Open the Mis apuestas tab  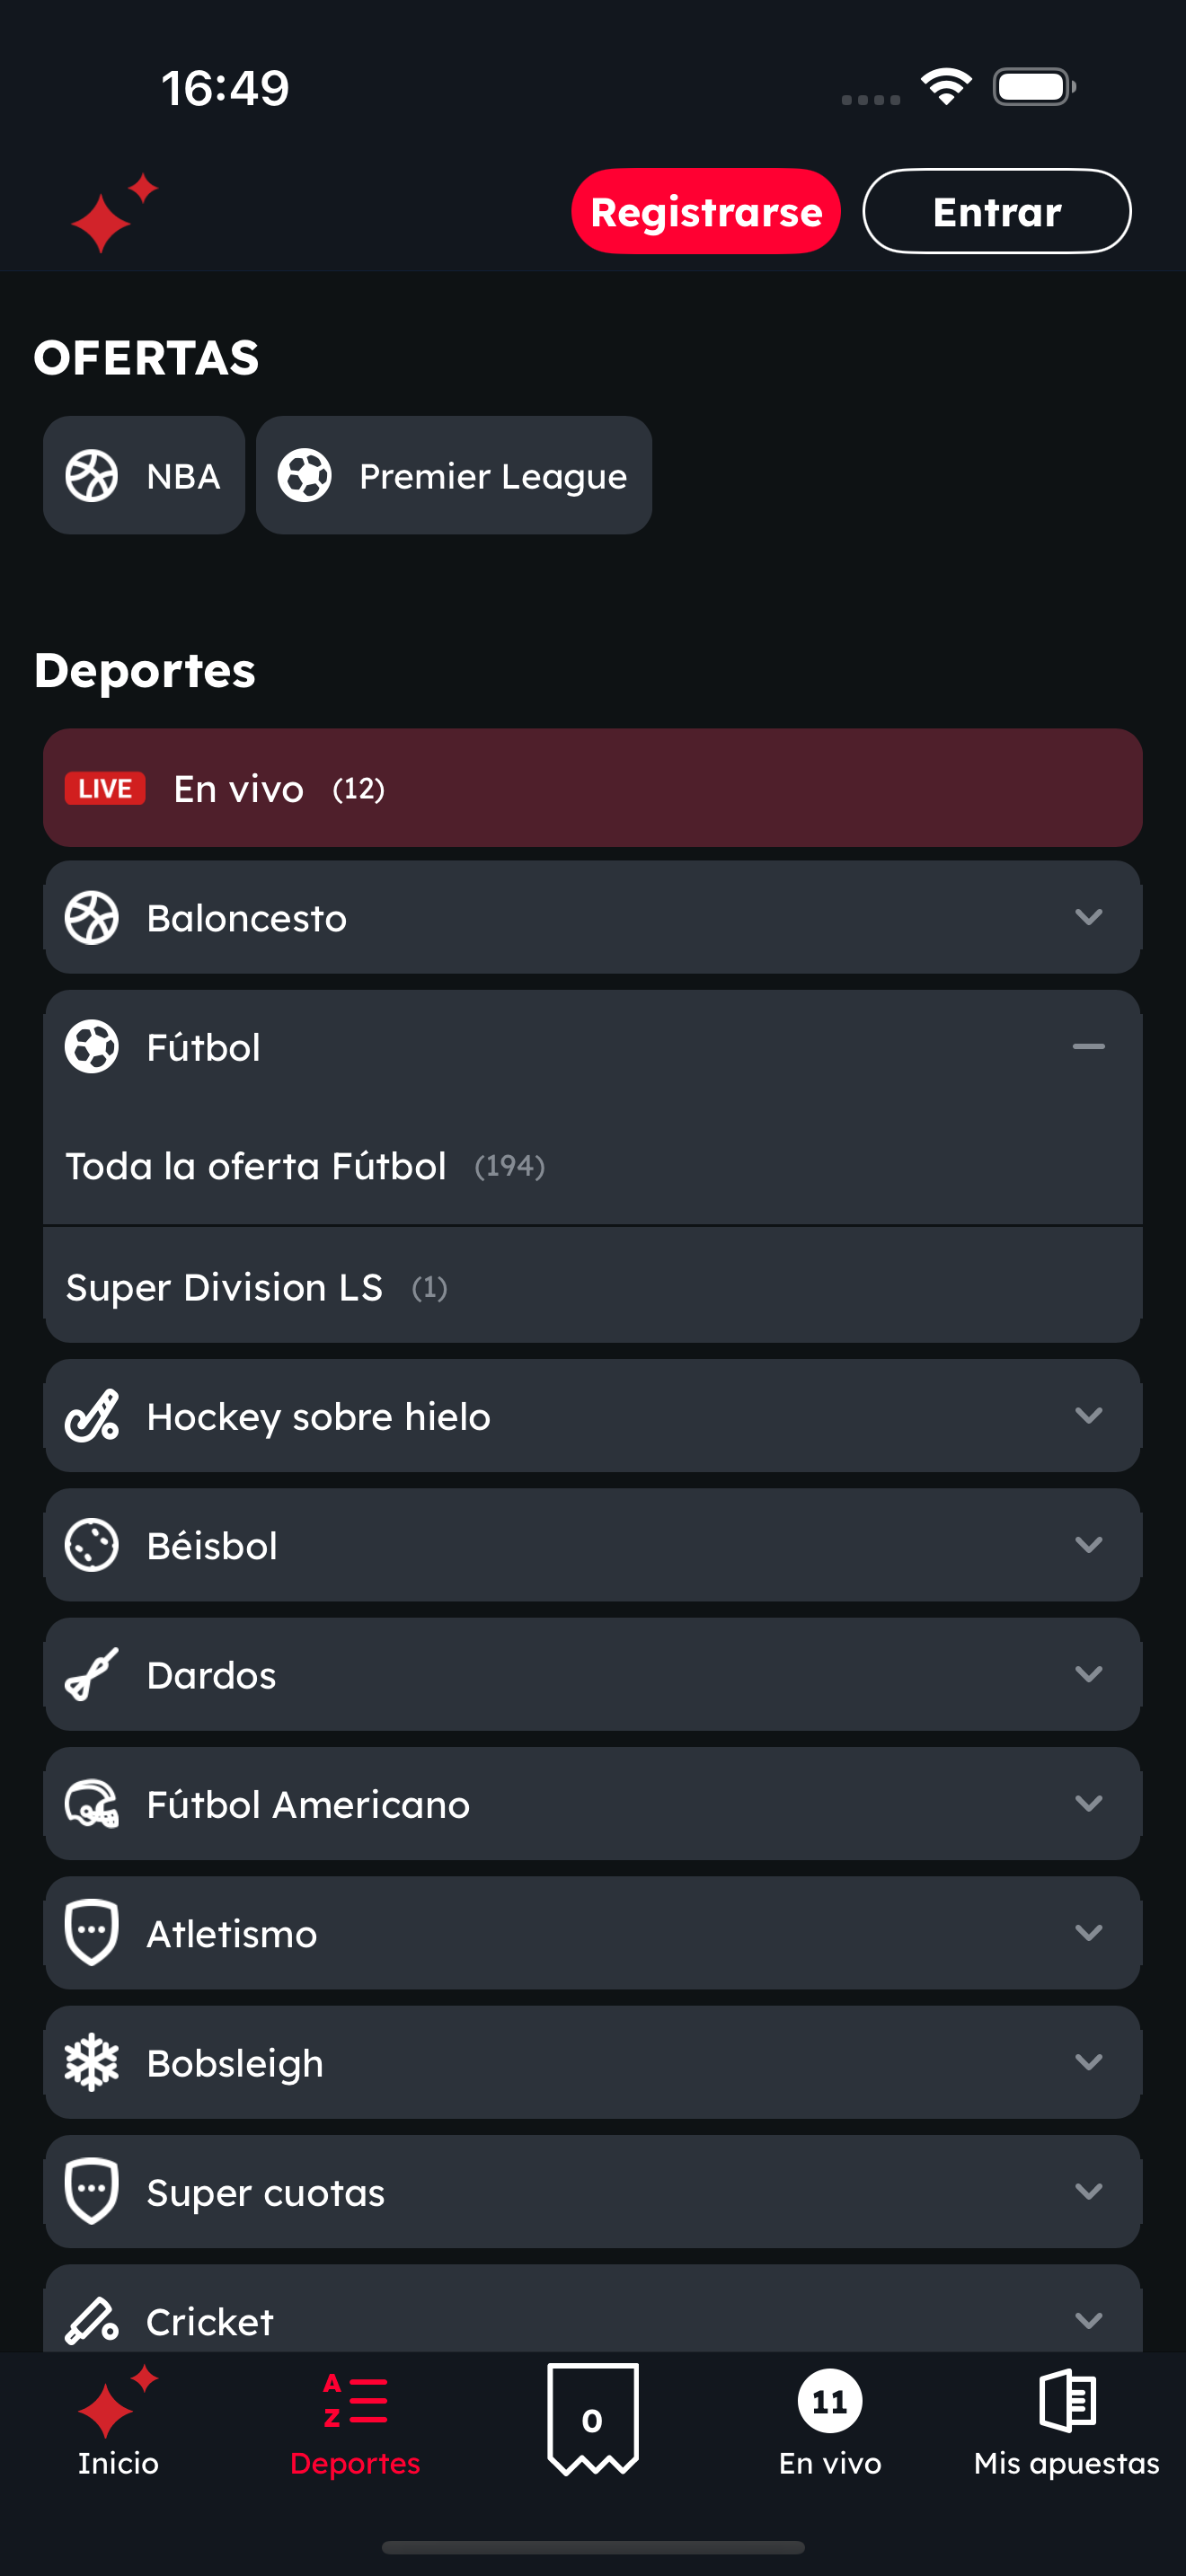pos(1067,2420)
